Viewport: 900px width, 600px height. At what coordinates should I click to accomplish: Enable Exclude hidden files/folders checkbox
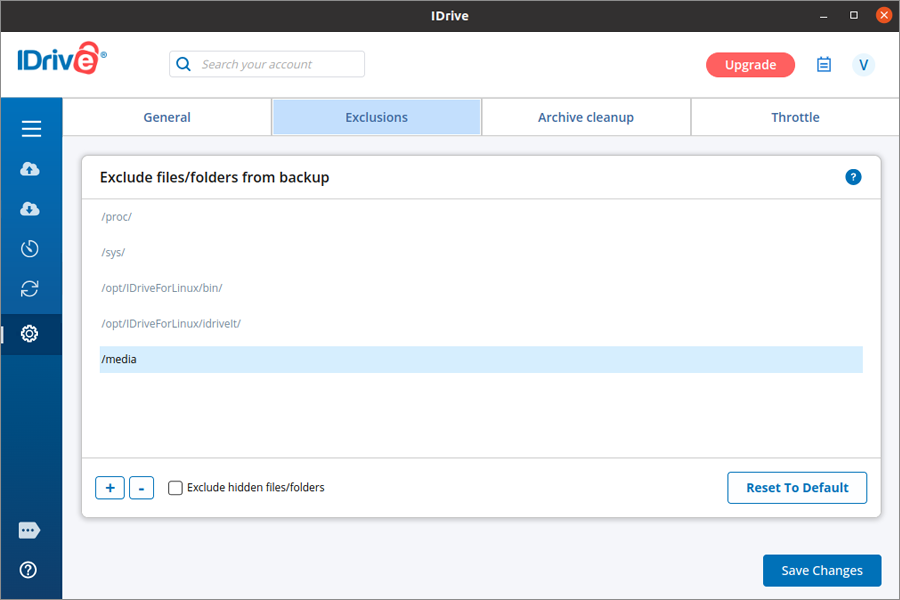point(176,488)
